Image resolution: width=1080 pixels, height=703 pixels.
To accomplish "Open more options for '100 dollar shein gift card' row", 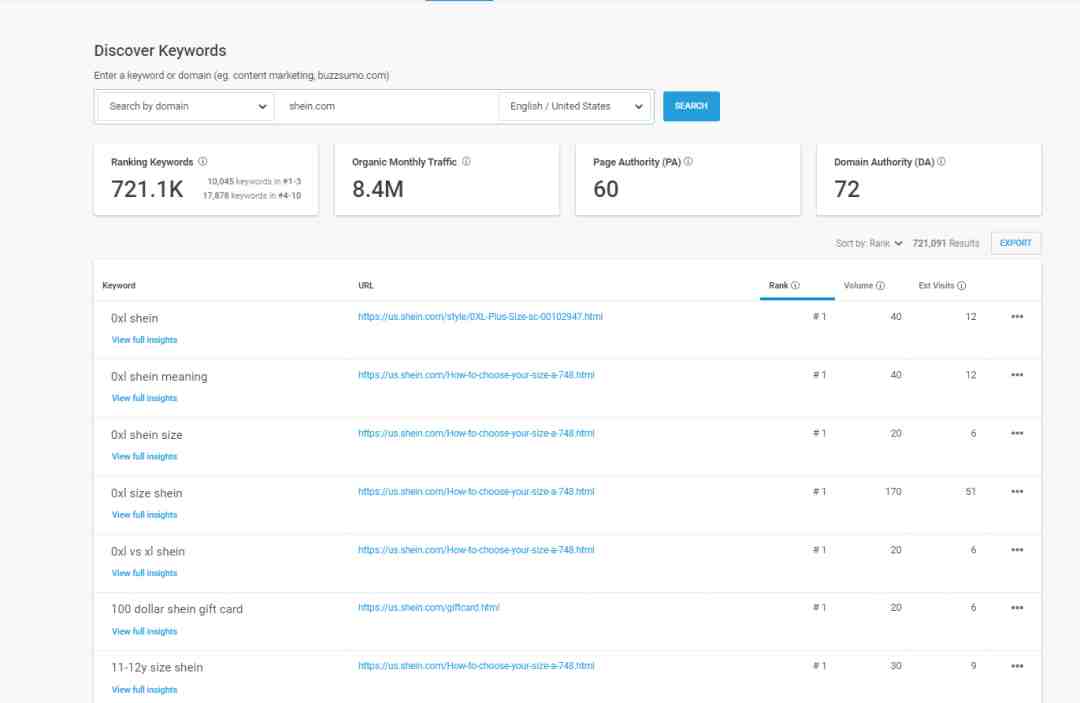I will pos(1017,608).
